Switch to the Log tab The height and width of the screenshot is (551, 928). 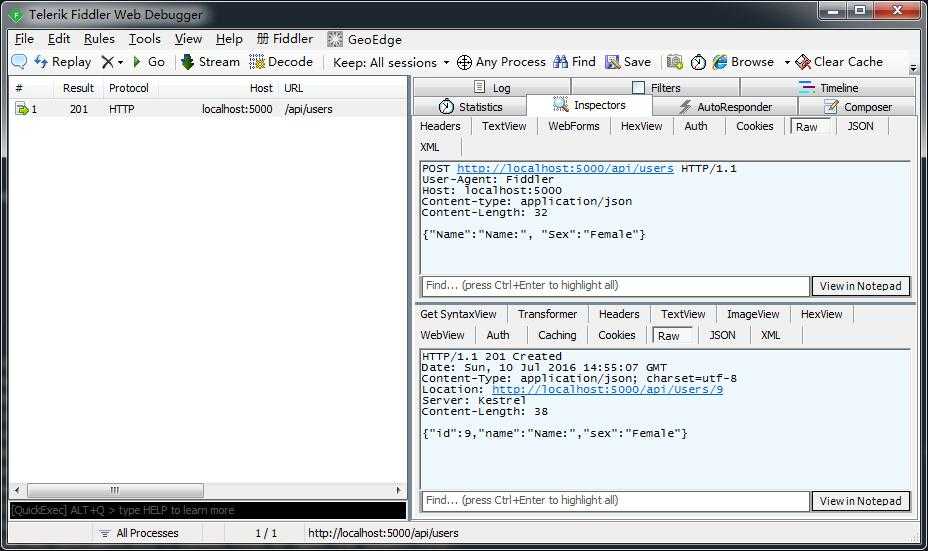492,88
